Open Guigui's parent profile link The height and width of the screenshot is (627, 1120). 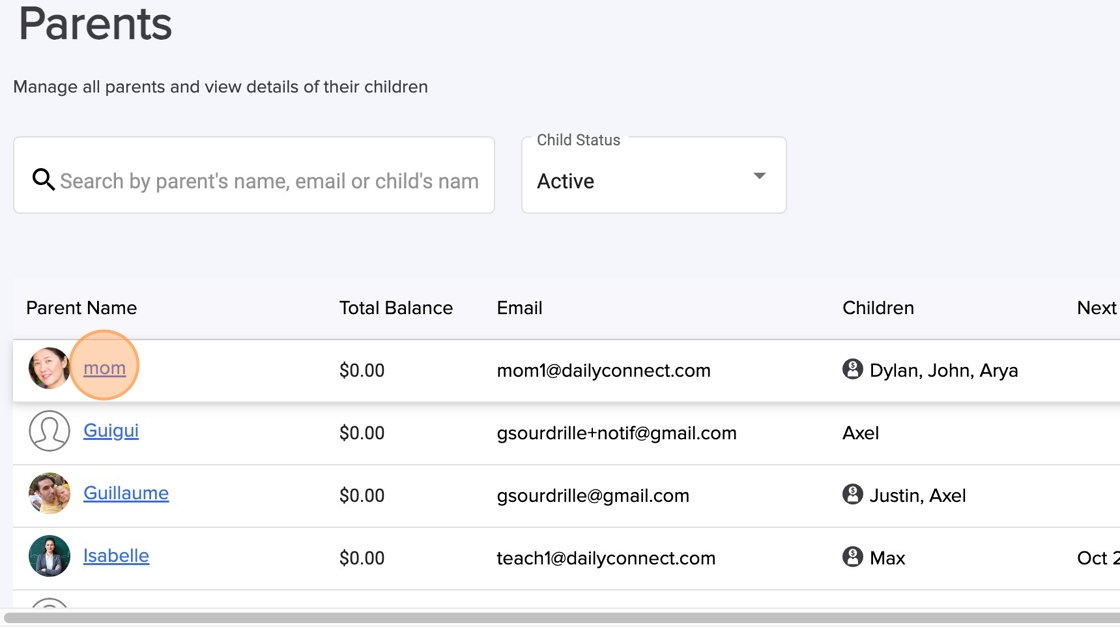[x=111, y=431]
